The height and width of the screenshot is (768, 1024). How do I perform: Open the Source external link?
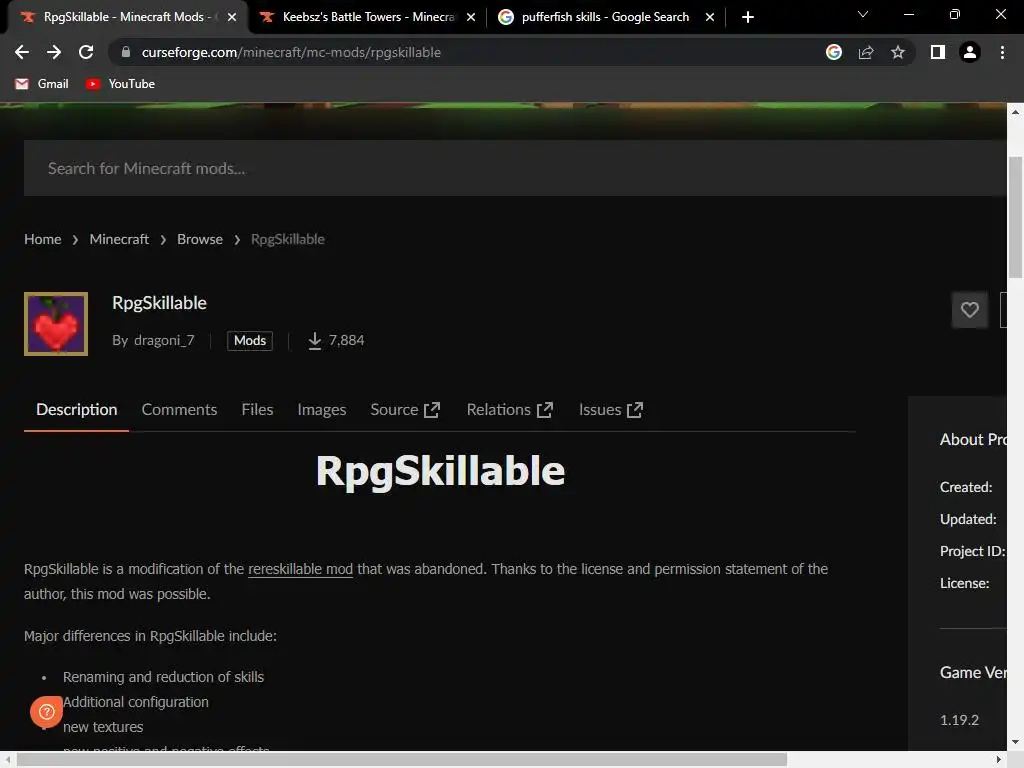pyautogui.click(x=405, y=409)
